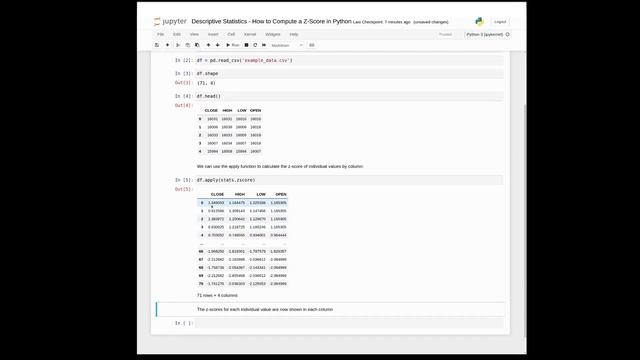Click the kernel status circle indicator

(x=508, y=35)
